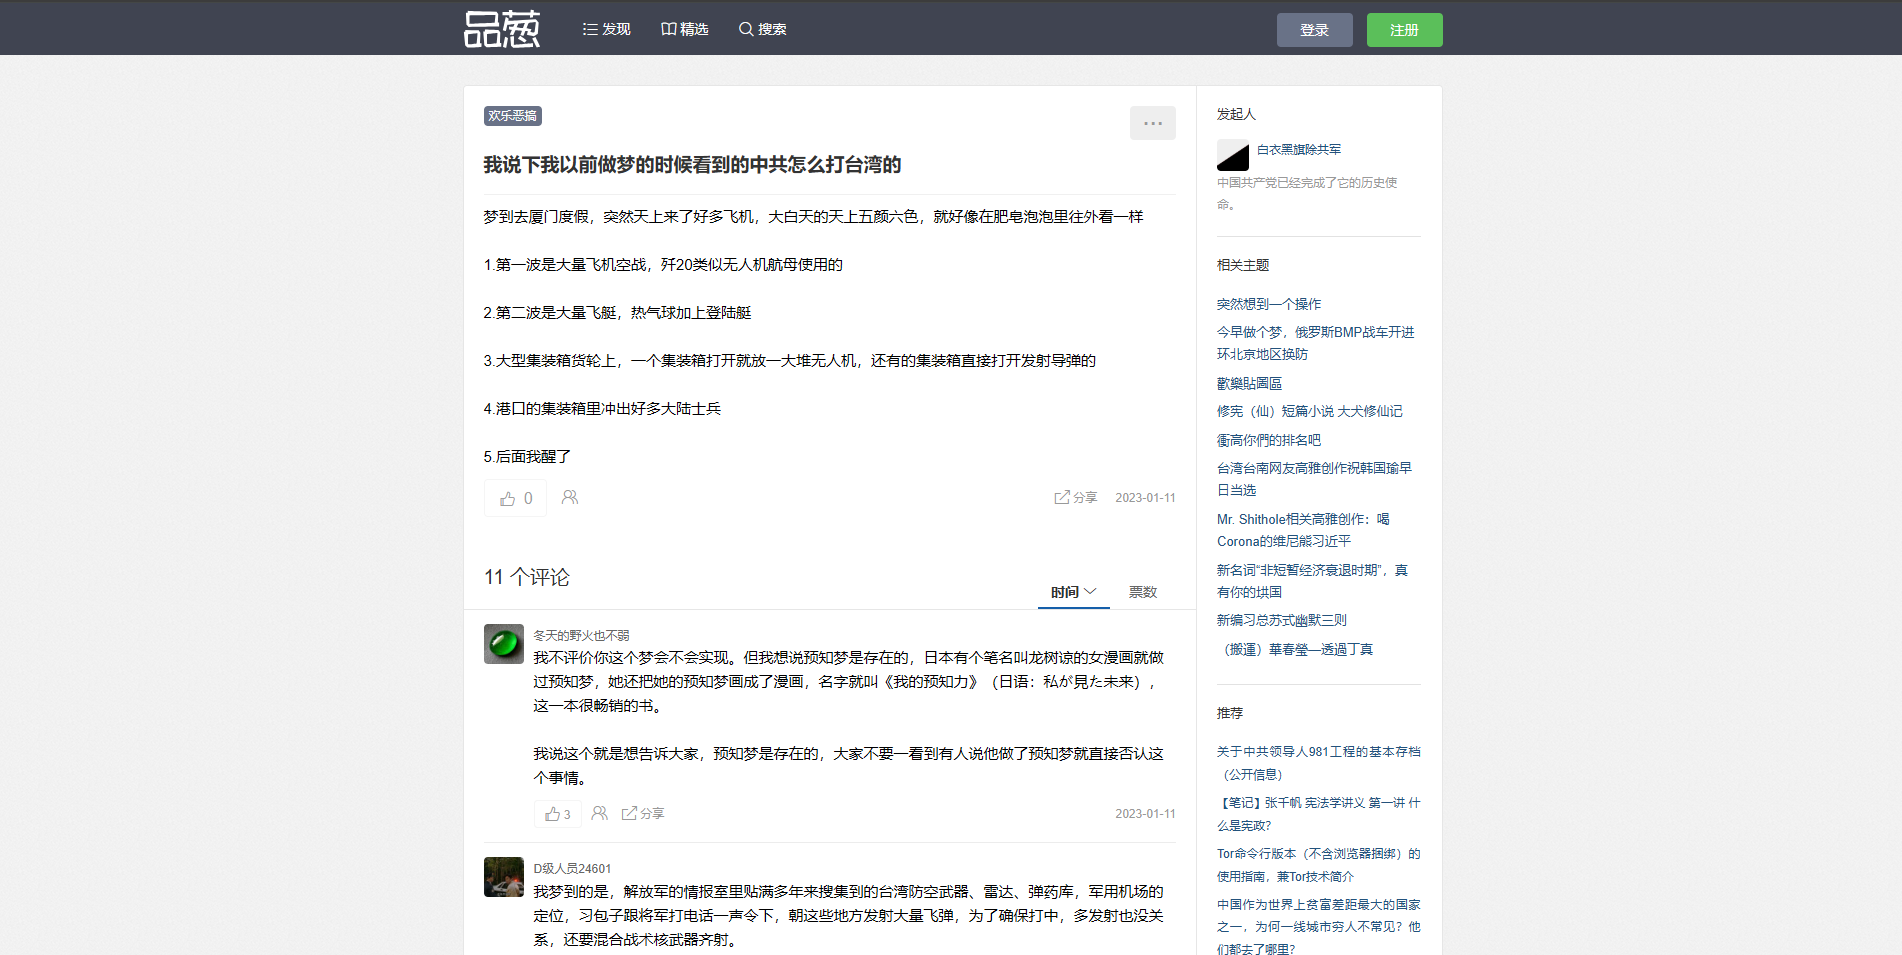Switch comment sorting to 票数
1902x955 pixels.
click(x=1142, y=592)
